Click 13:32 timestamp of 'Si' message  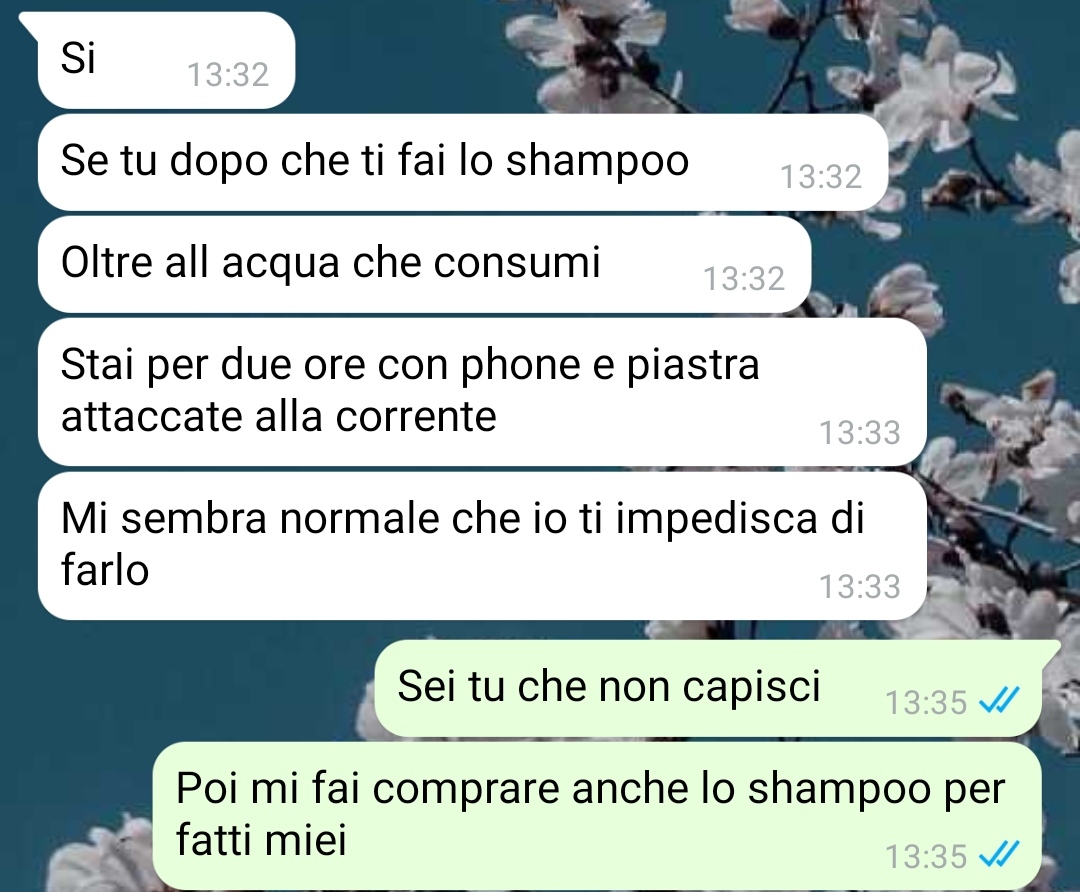tap(228, 74)
